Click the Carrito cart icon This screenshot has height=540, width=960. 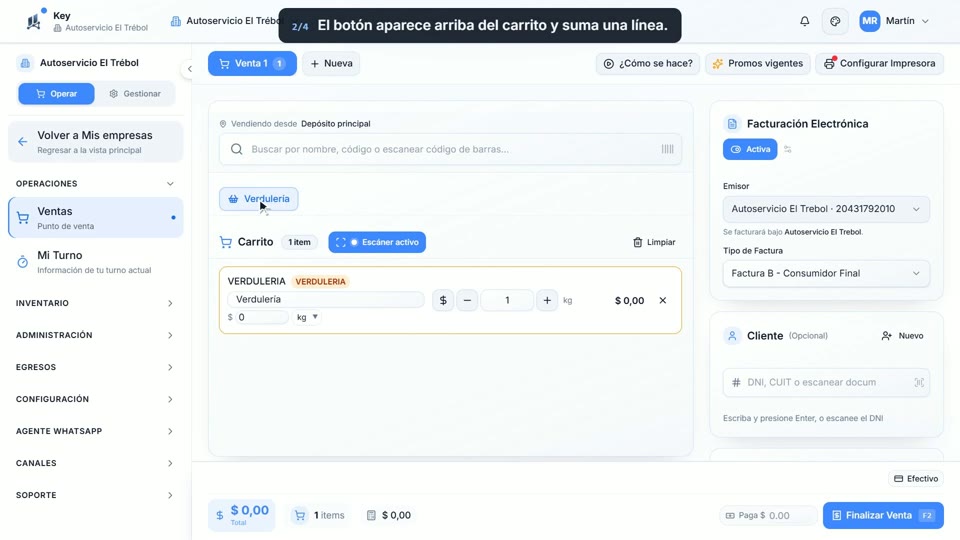225,242
